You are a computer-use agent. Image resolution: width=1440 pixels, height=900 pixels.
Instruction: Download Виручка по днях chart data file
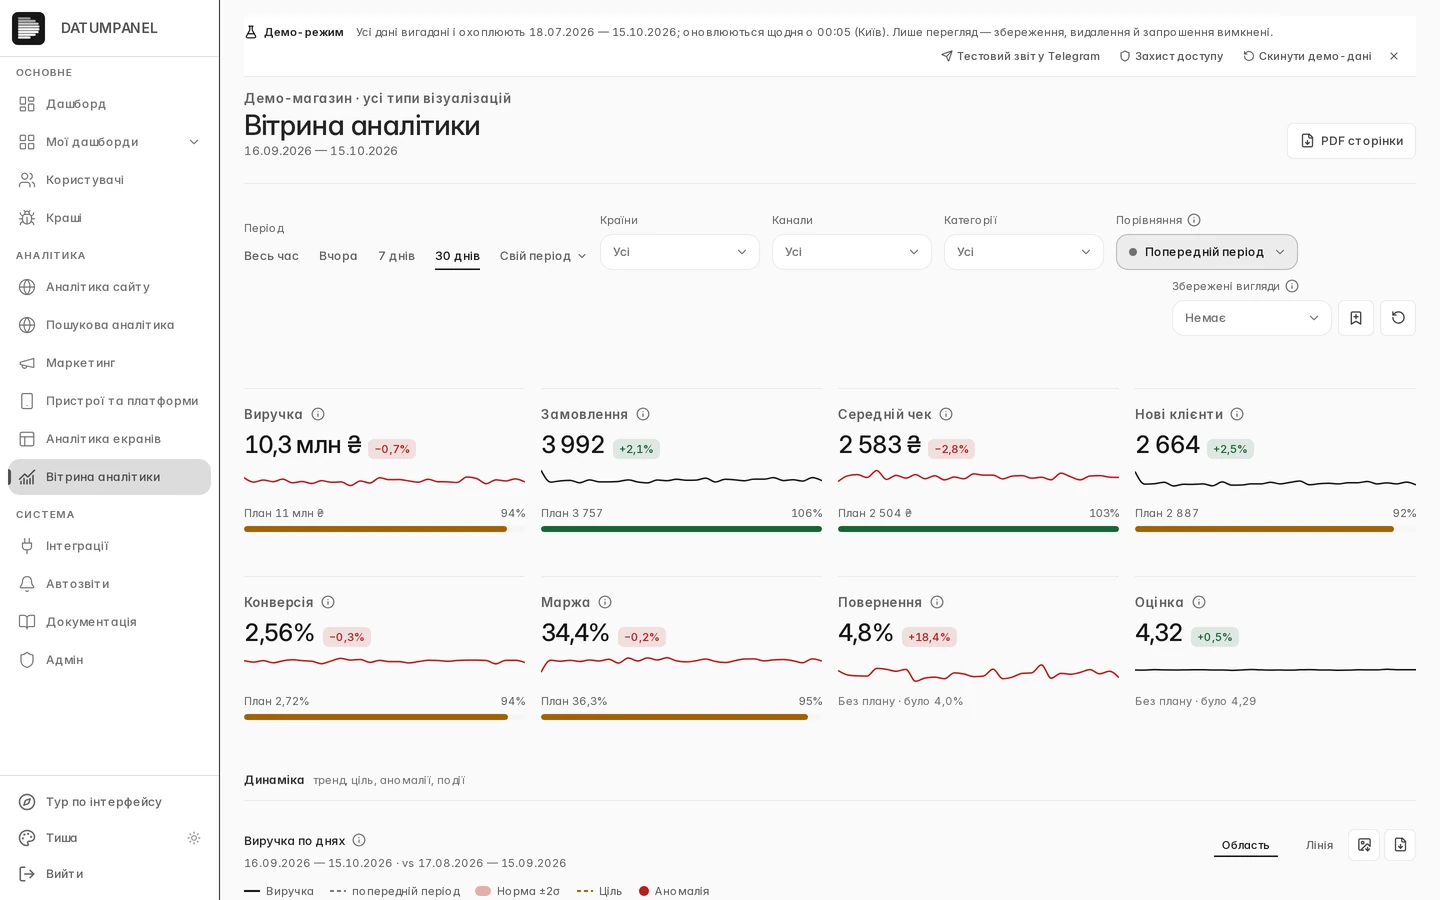(1400, 845)
